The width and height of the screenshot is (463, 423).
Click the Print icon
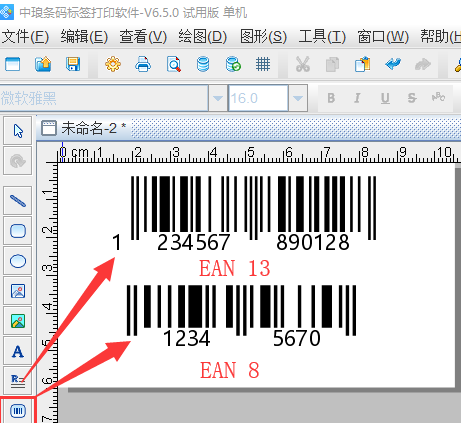coord(143,64)
